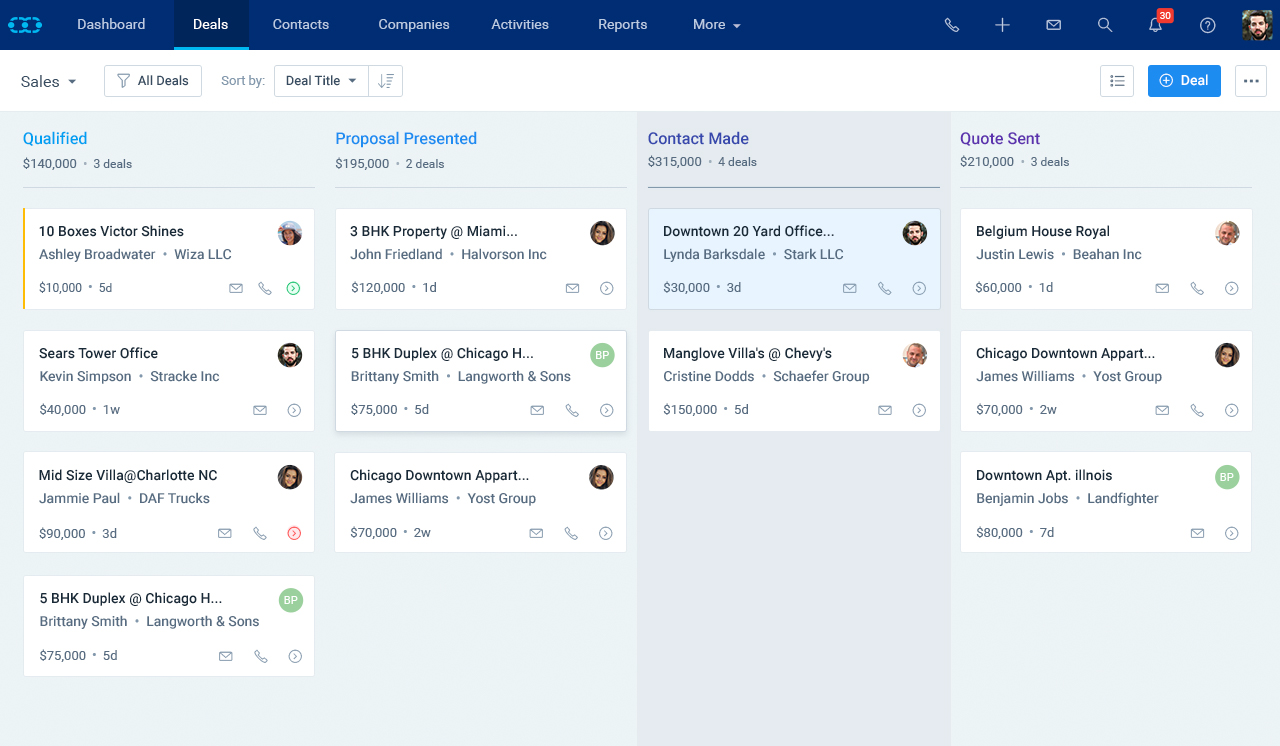Open the mail icon in header

click(x=1053, y=25)
